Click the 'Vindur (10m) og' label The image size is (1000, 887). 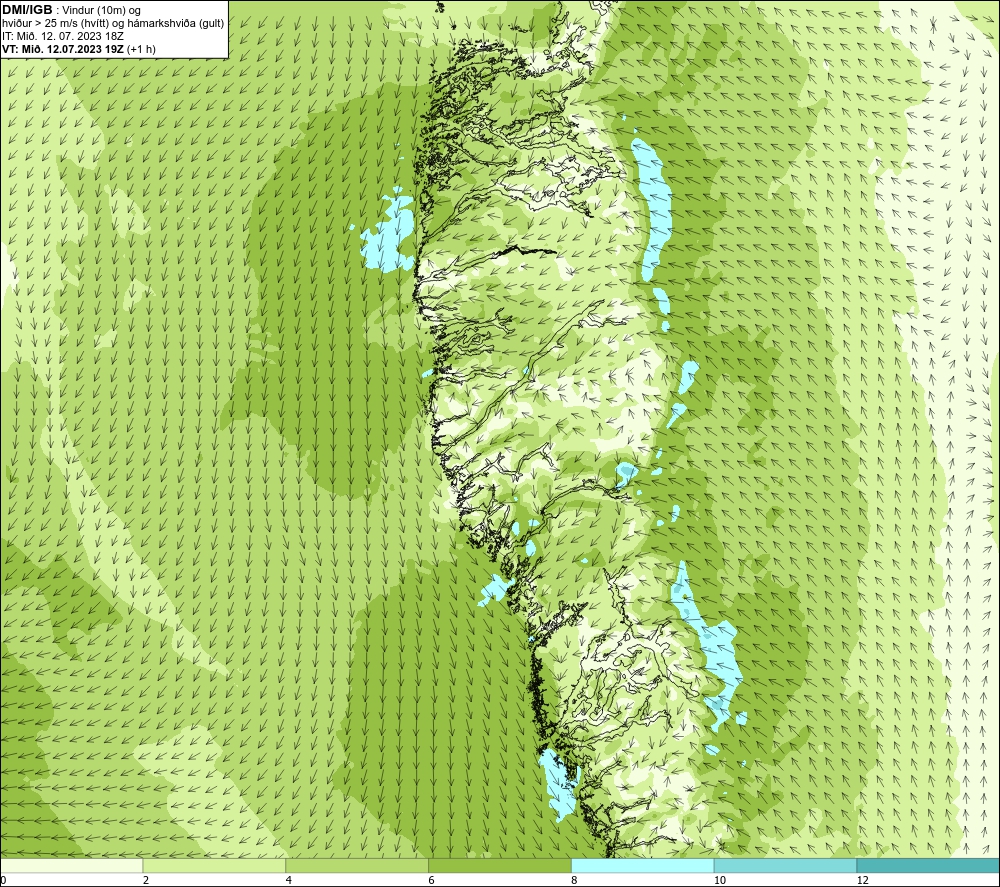tap(101, 11)
